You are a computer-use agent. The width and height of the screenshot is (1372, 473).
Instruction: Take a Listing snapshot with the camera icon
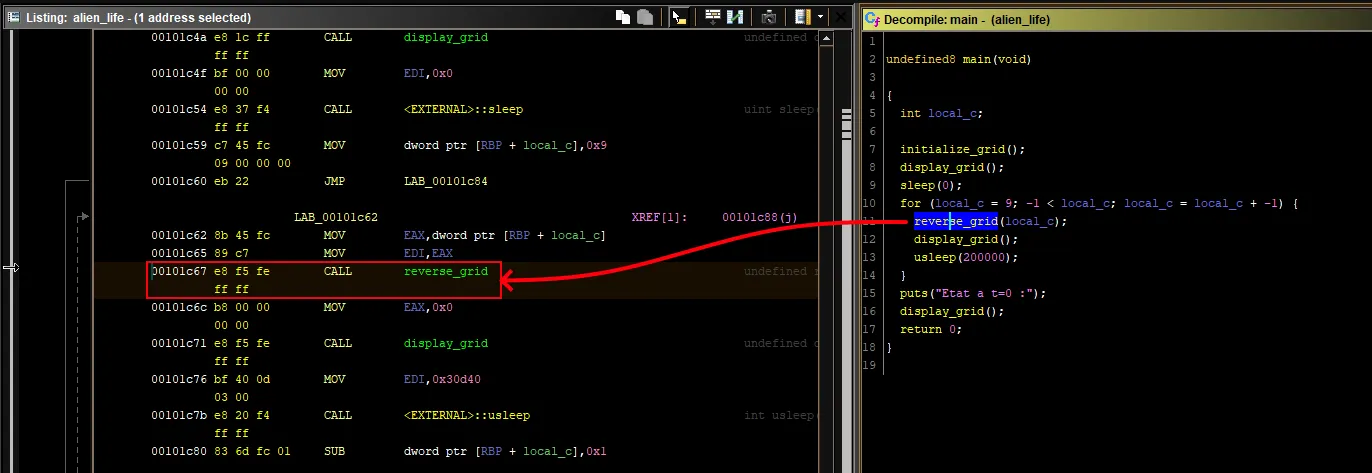769,17
